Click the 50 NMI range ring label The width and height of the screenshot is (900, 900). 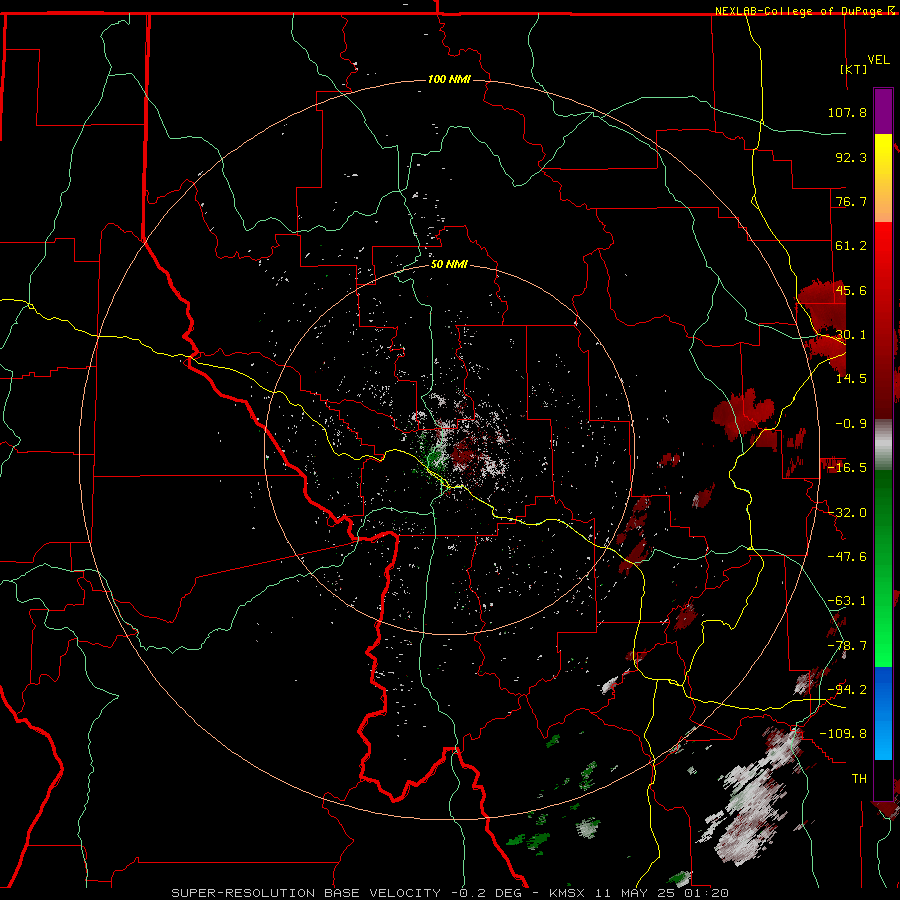449,264
